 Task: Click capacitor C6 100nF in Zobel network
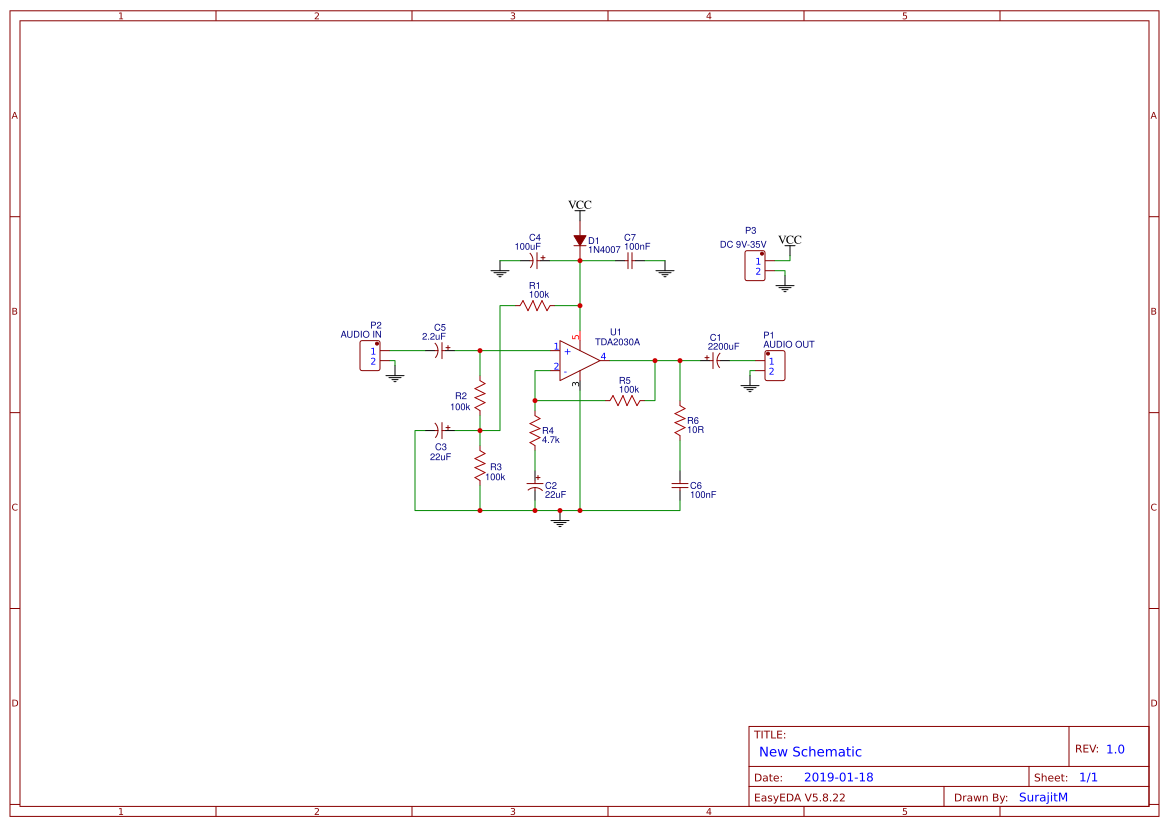pos(681,487)
